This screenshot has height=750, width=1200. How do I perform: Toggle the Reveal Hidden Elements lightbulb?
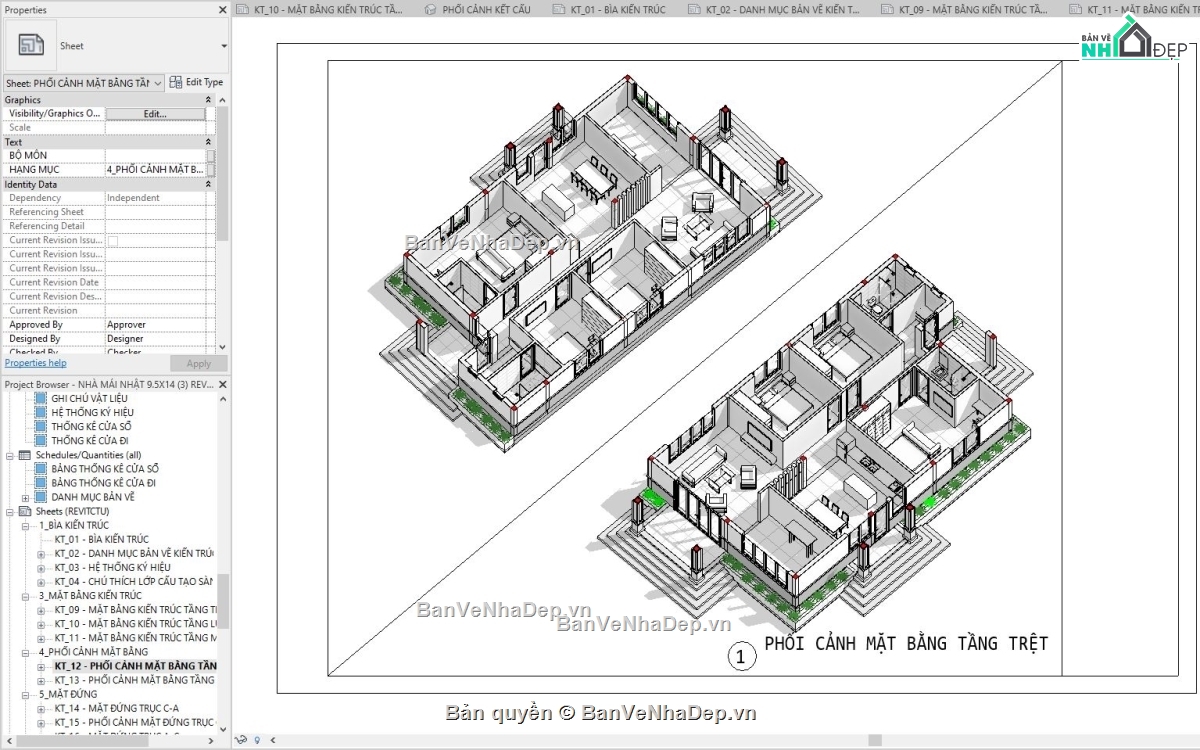pyautogui.click(x=257, y=740)
